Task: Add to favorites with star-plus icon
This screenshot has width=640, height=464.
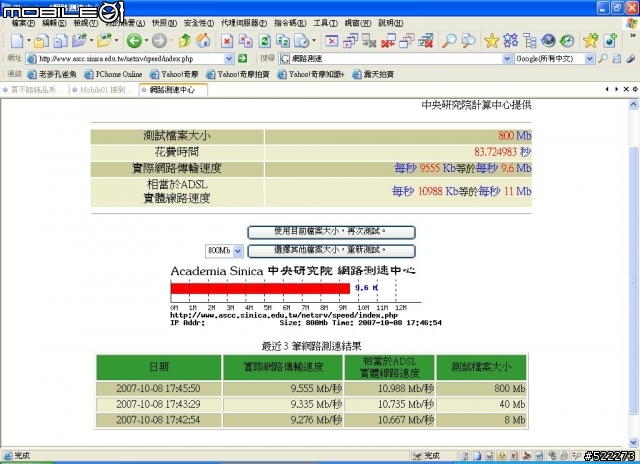Action: (x=590, y=41)
